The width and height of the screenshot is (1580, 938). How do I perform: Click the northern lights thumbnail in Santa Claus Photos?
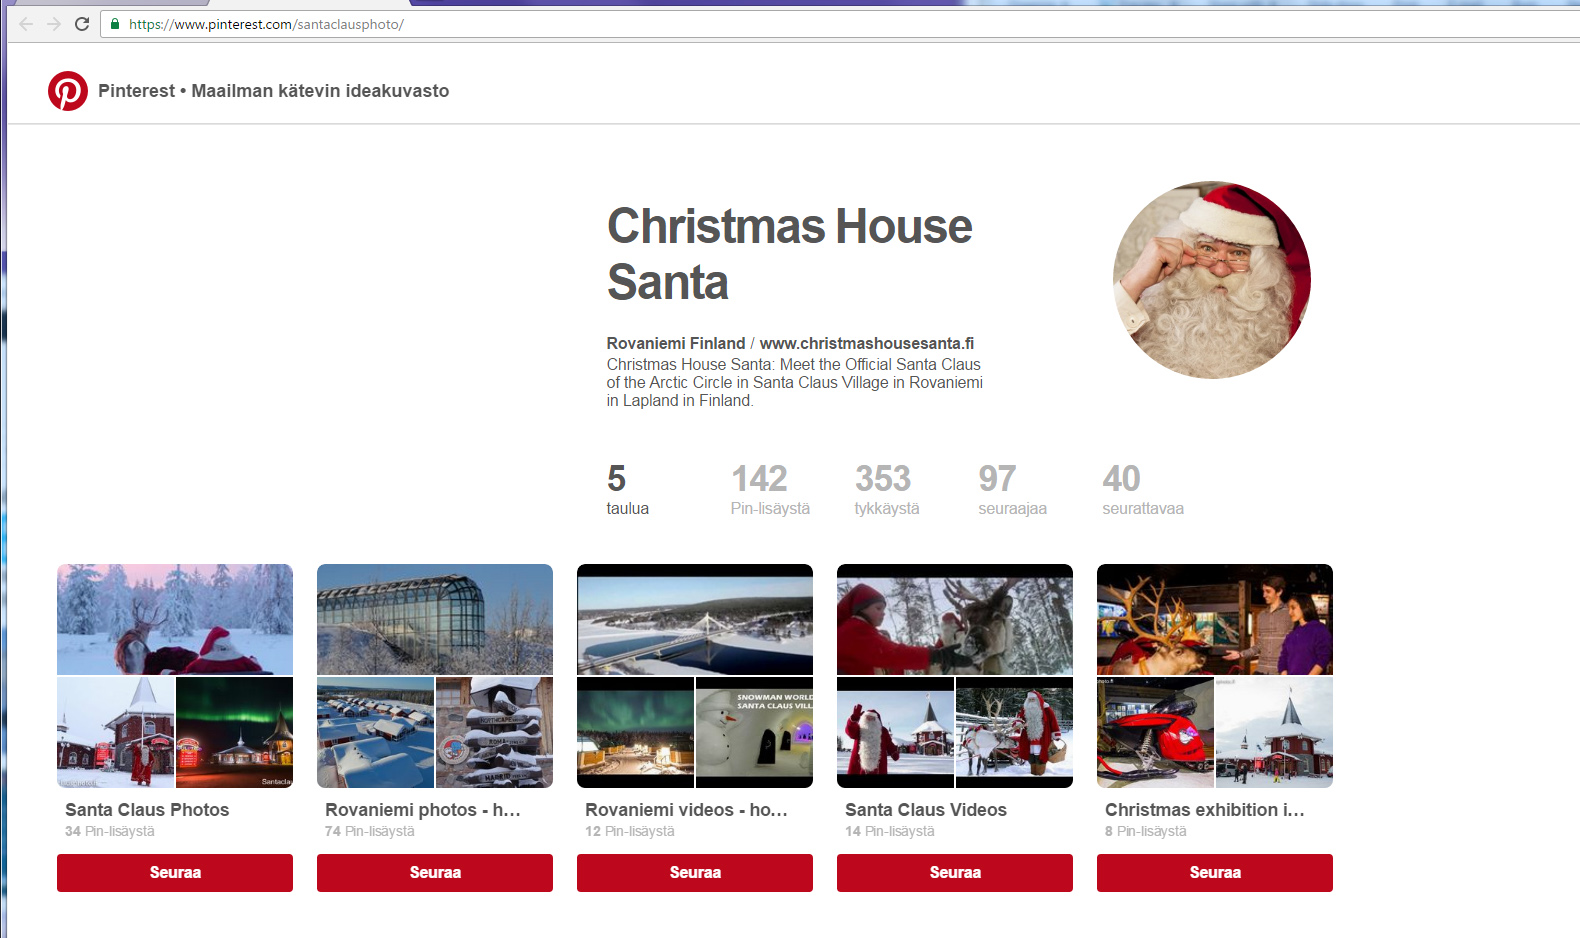click(235, 732)
